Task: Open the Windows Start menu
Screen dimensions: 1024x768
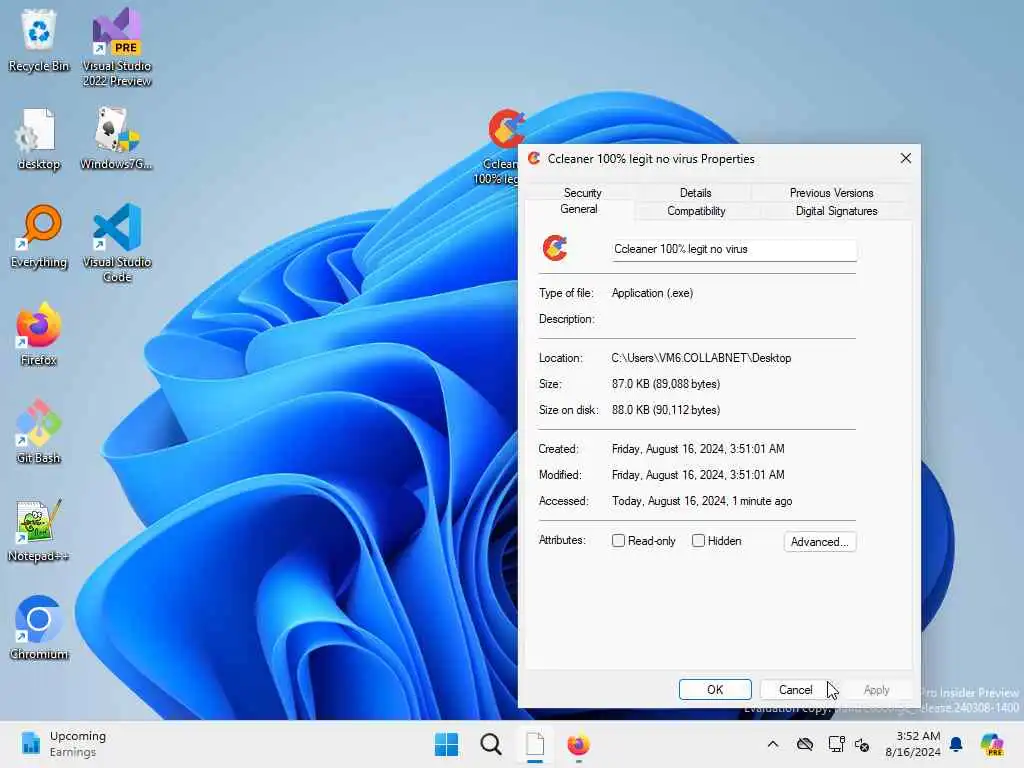Action: [447, 744]
